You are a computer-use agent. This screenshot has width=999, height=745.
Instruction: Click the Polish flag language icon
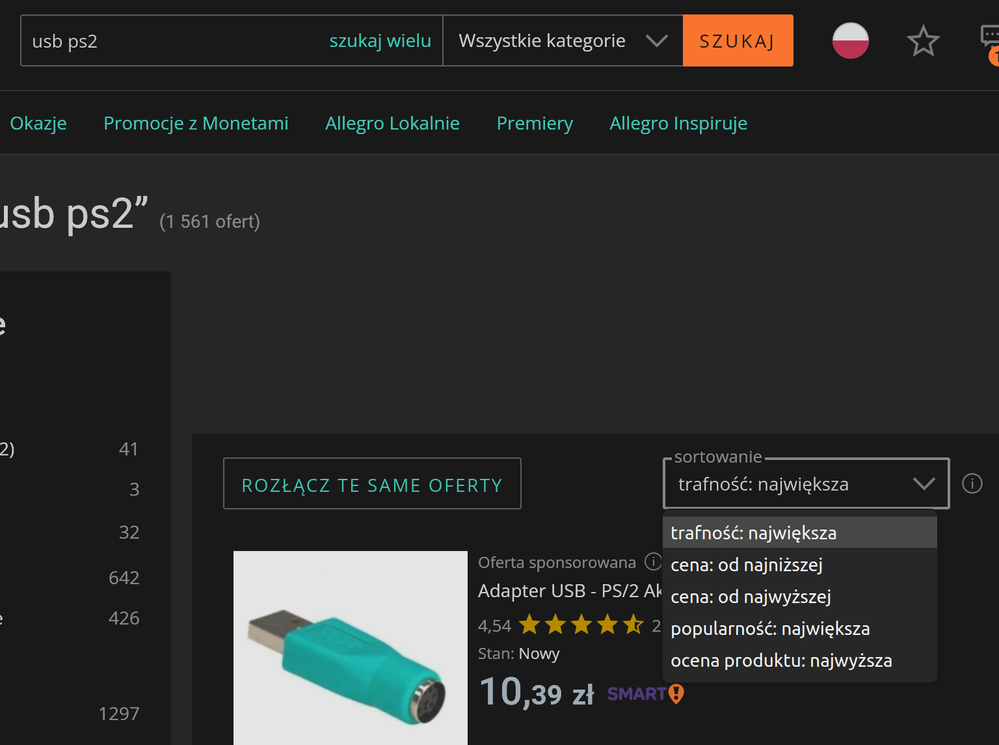[850, 41]
